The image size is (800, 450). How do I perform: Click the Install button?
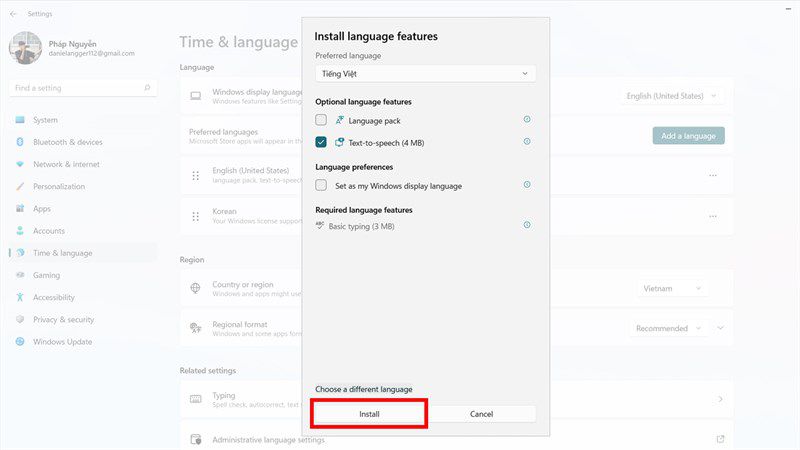tap(369, 414)
